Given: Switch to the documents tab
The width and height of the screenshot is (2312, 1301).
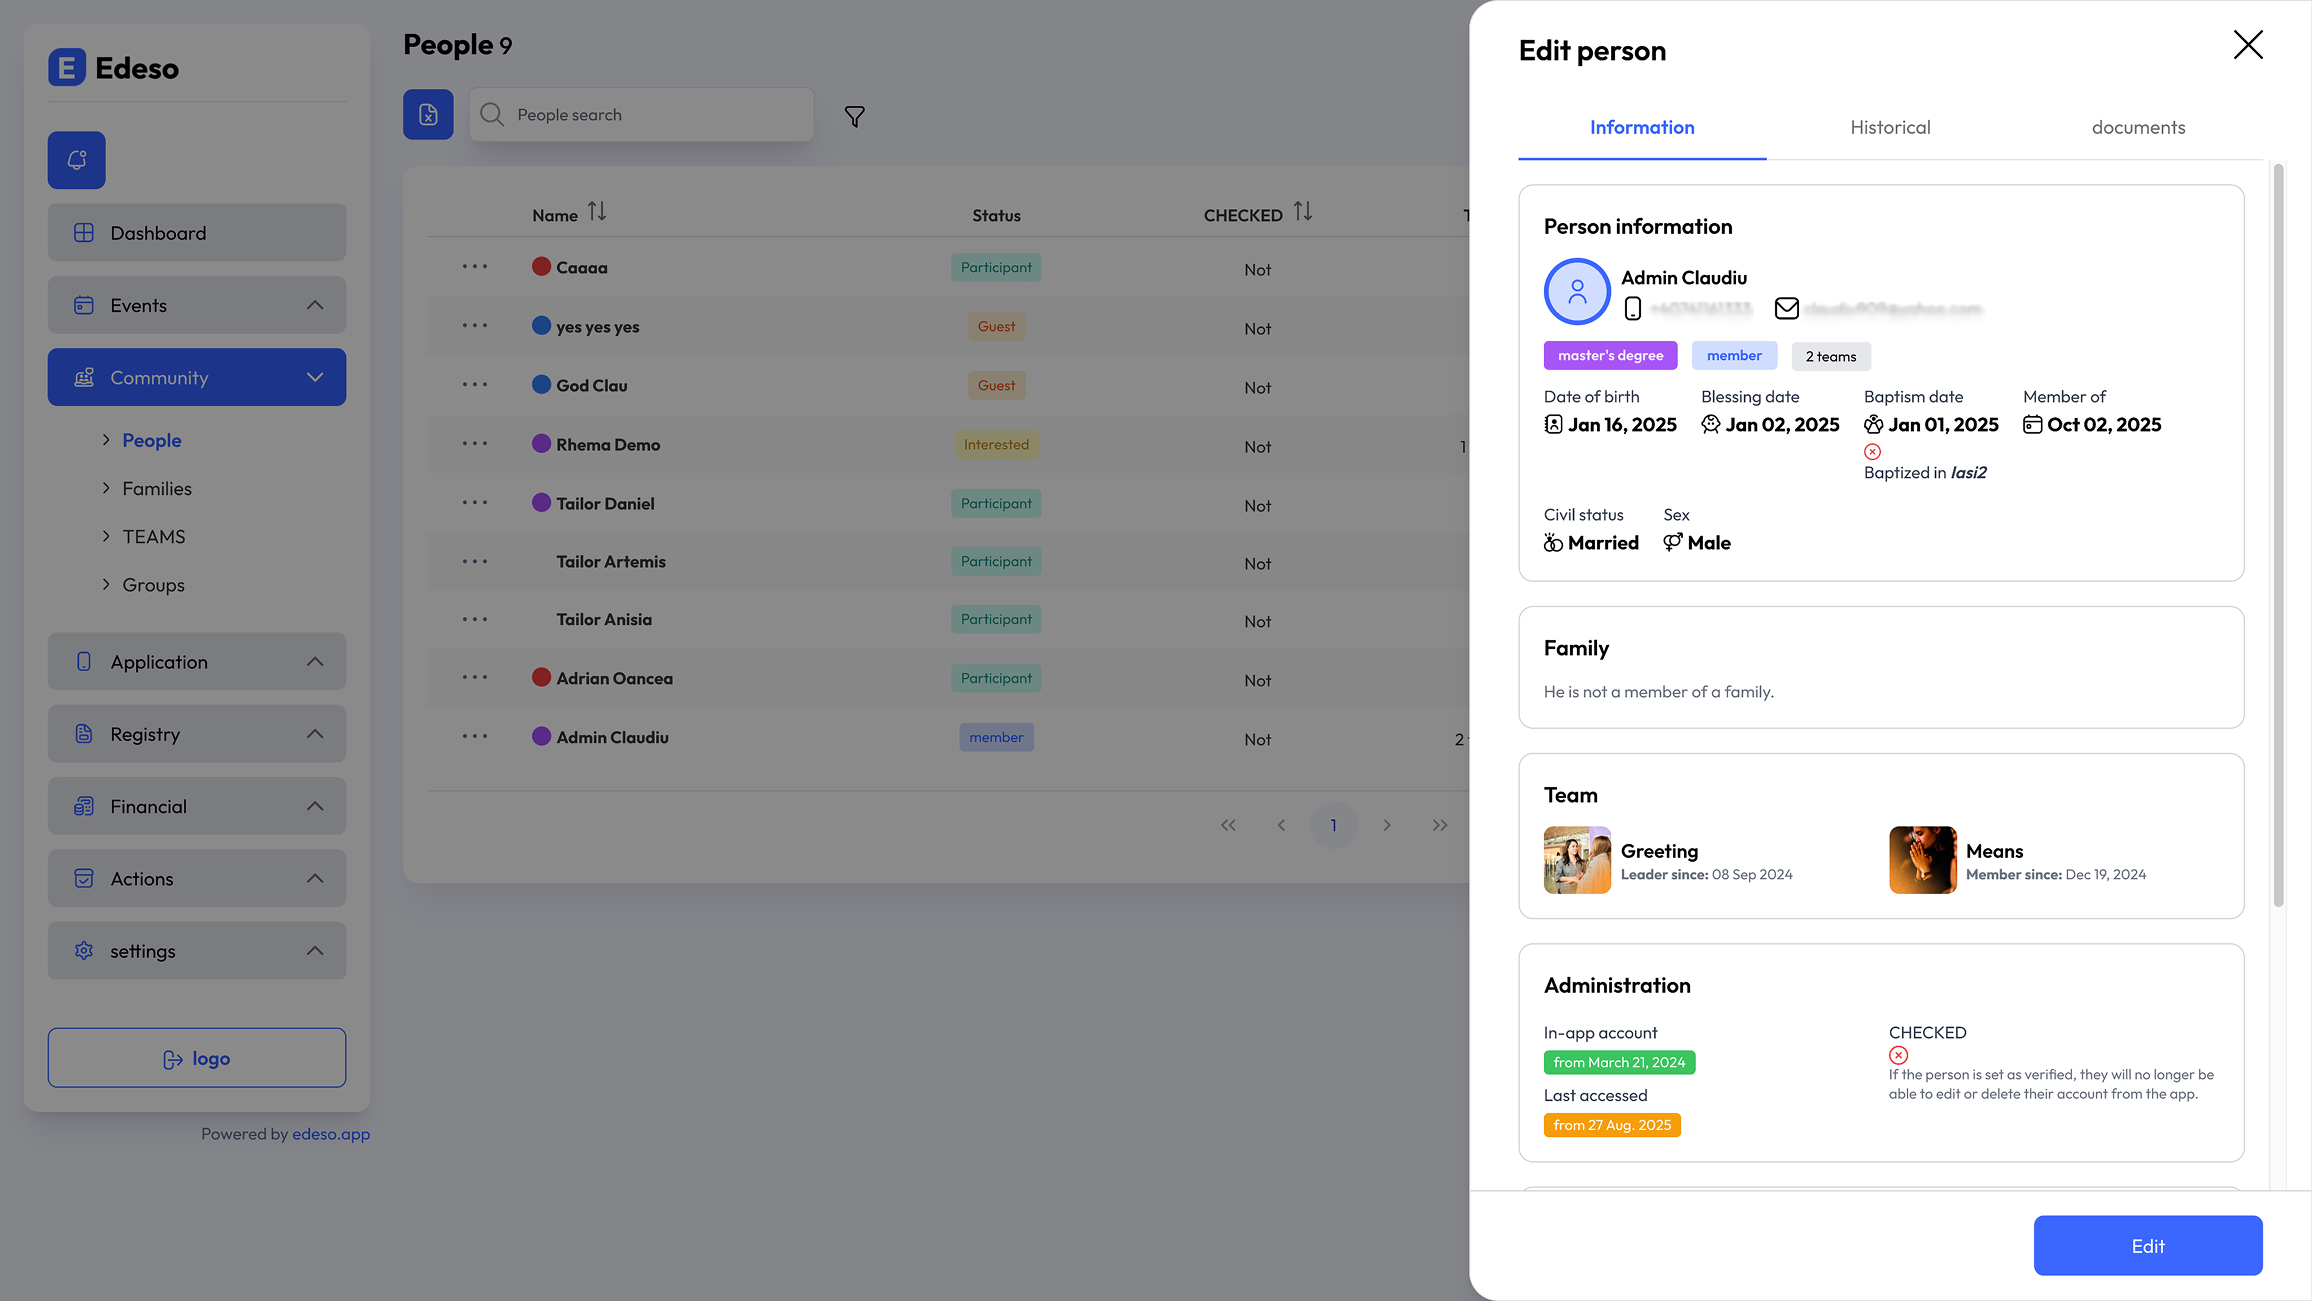Looking at the screenshot, I should (2138, 128).
